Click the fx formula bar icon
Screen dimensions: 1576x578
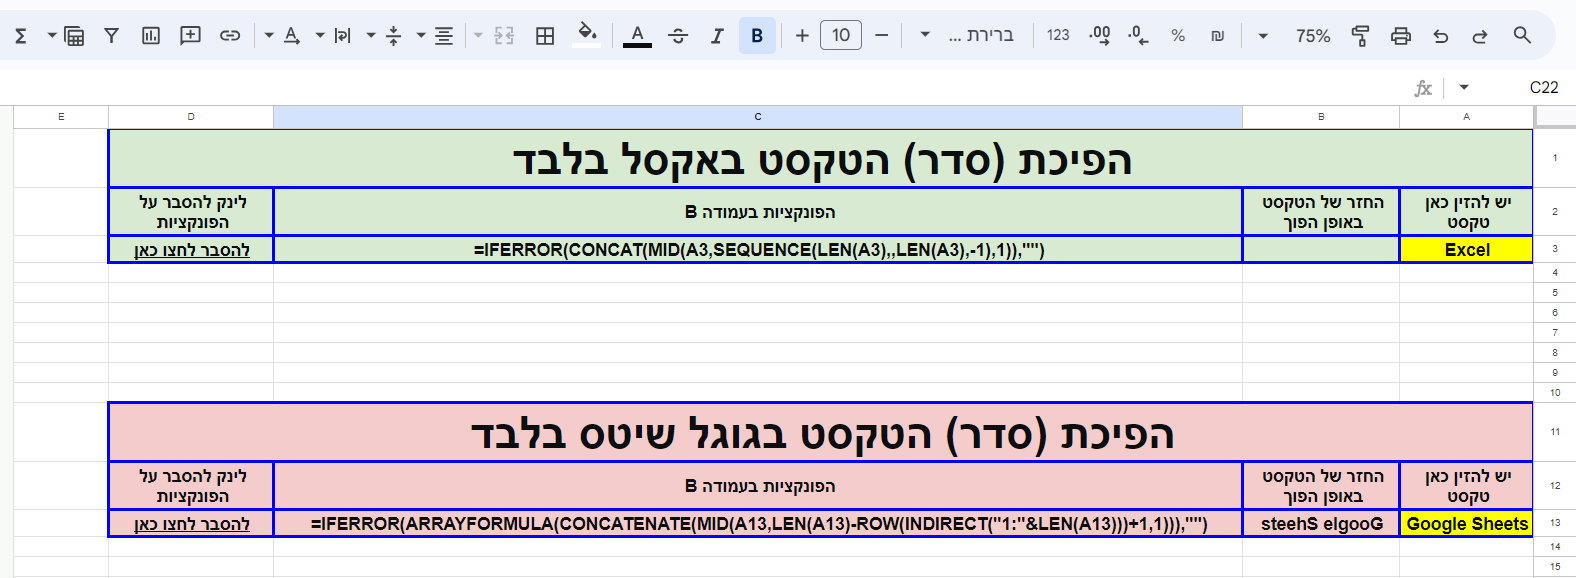1422,88
